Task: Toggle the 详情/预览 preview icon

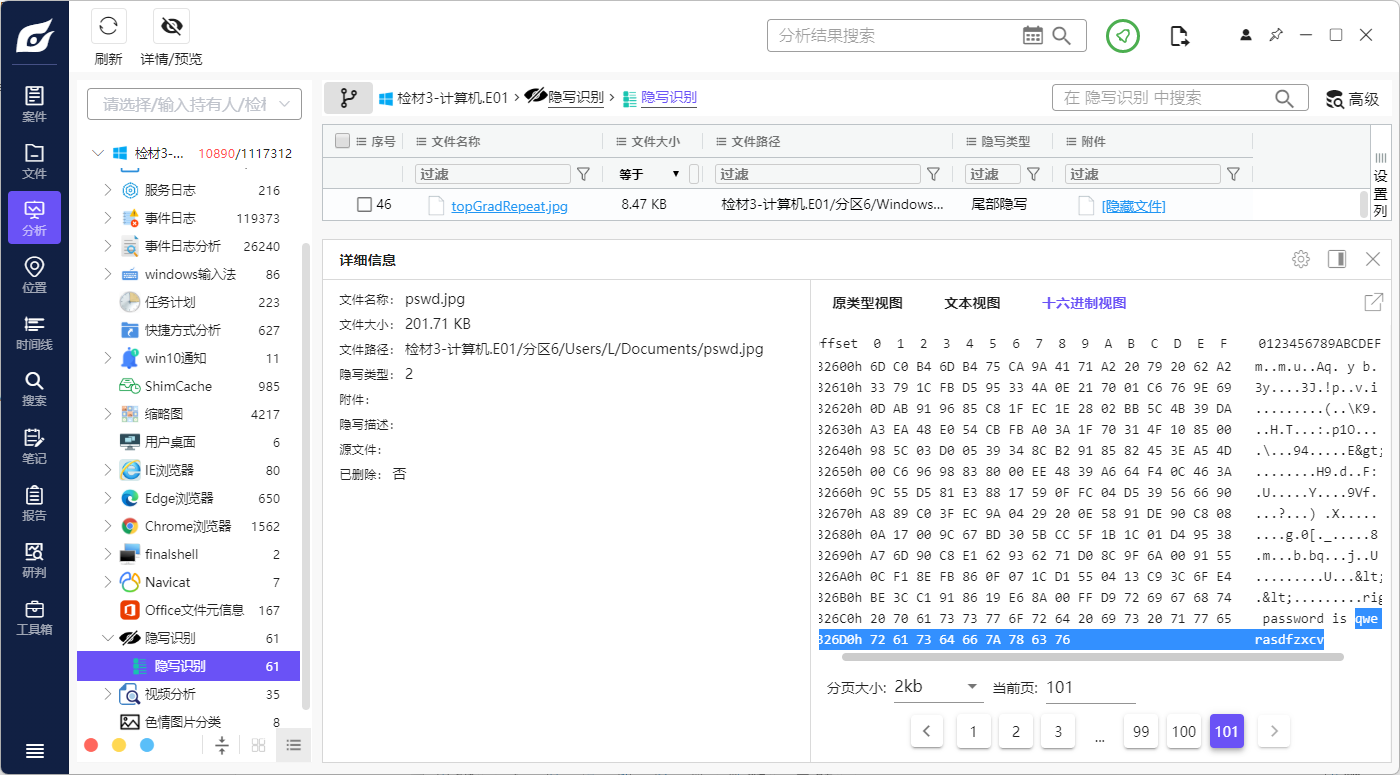Action: click(x=170, y=26)
